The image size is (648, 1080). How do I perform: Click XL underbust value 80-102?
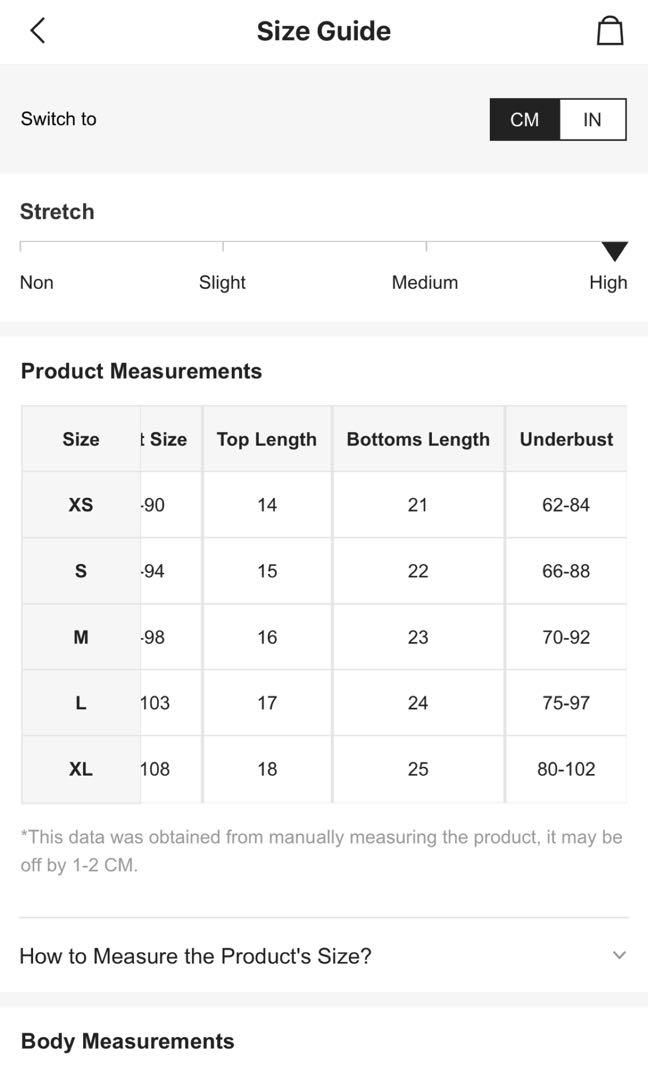pyautogui.click(x=566, y=769)
